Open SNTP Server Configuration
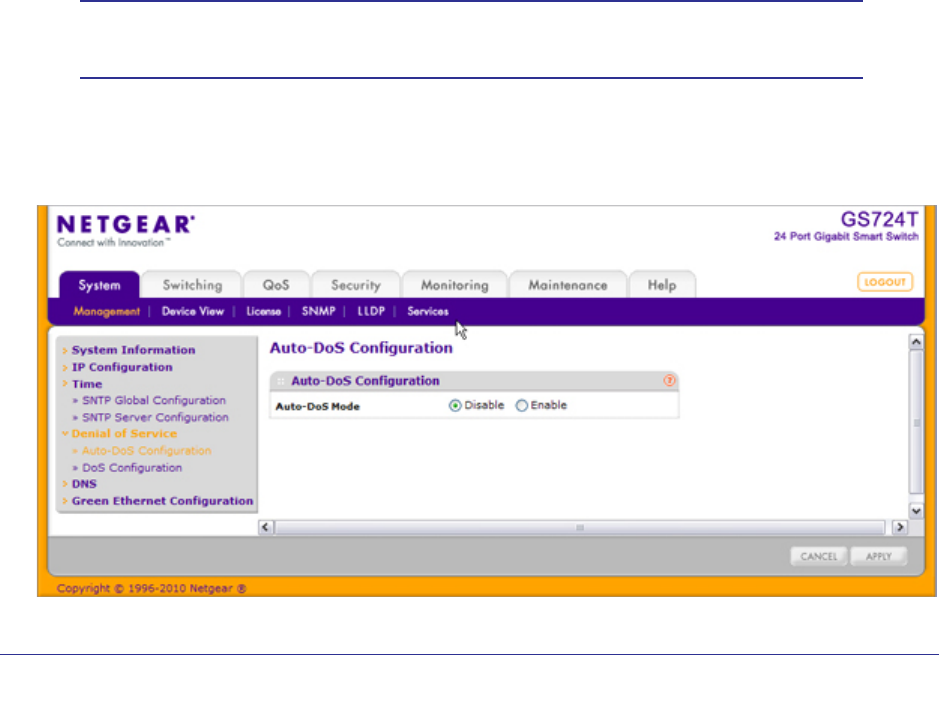The height and width of the screenshot is (724, 939). [155, 417]
